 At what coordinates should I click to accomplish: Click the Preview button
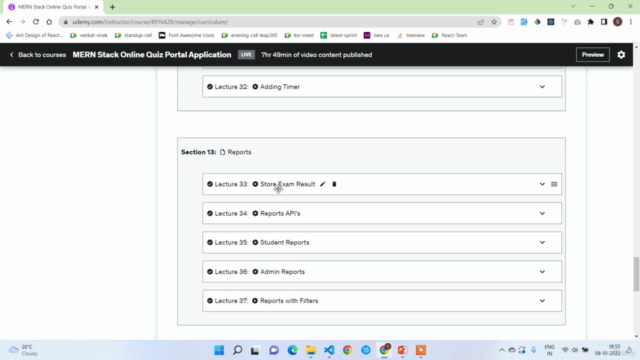coord(593,55)
